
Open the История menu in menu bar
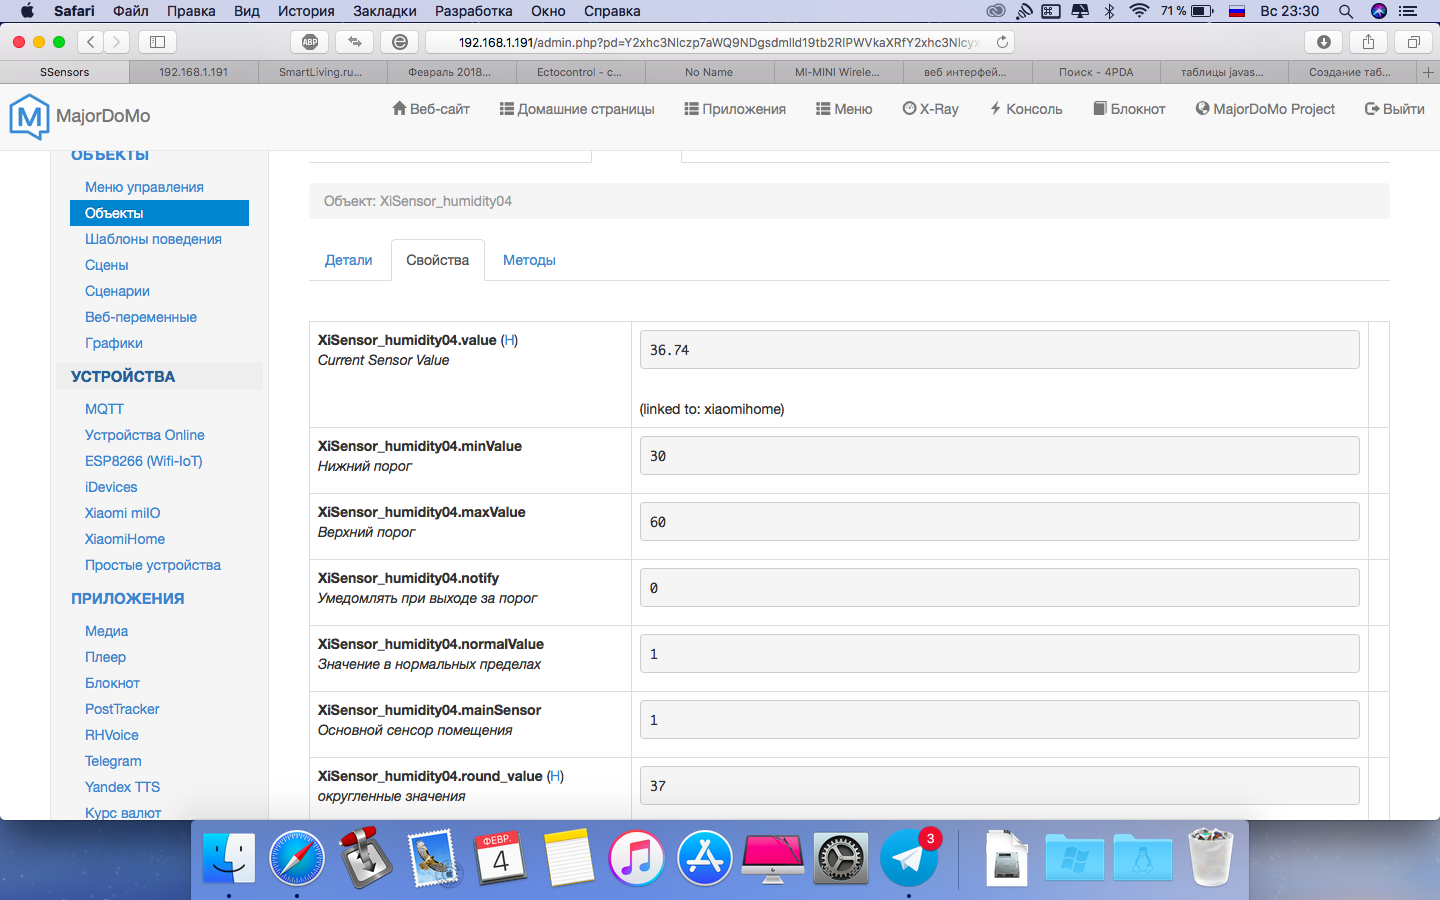pyautogui.click(x=306, y=11)
